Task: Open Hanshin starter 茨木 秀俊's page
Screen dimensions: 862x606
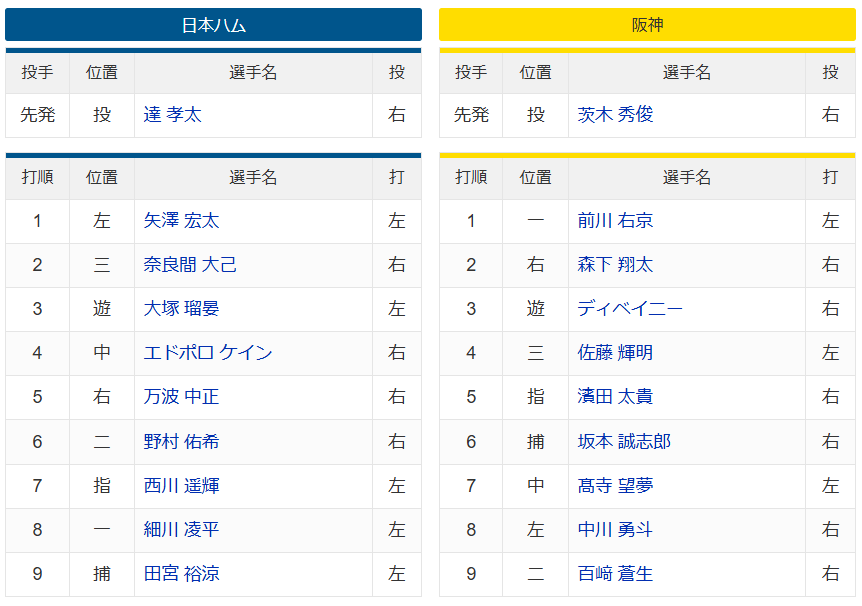Action: tap(616, 115)
